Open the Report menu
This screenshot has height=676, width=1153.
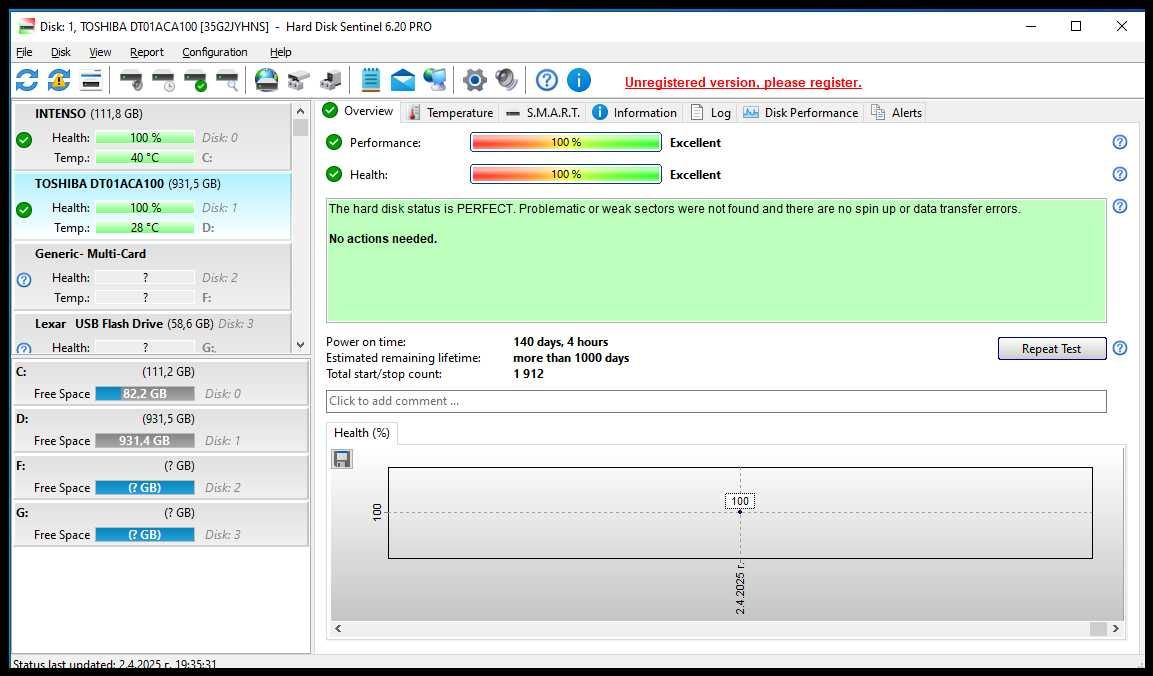[x=147, y=52]
